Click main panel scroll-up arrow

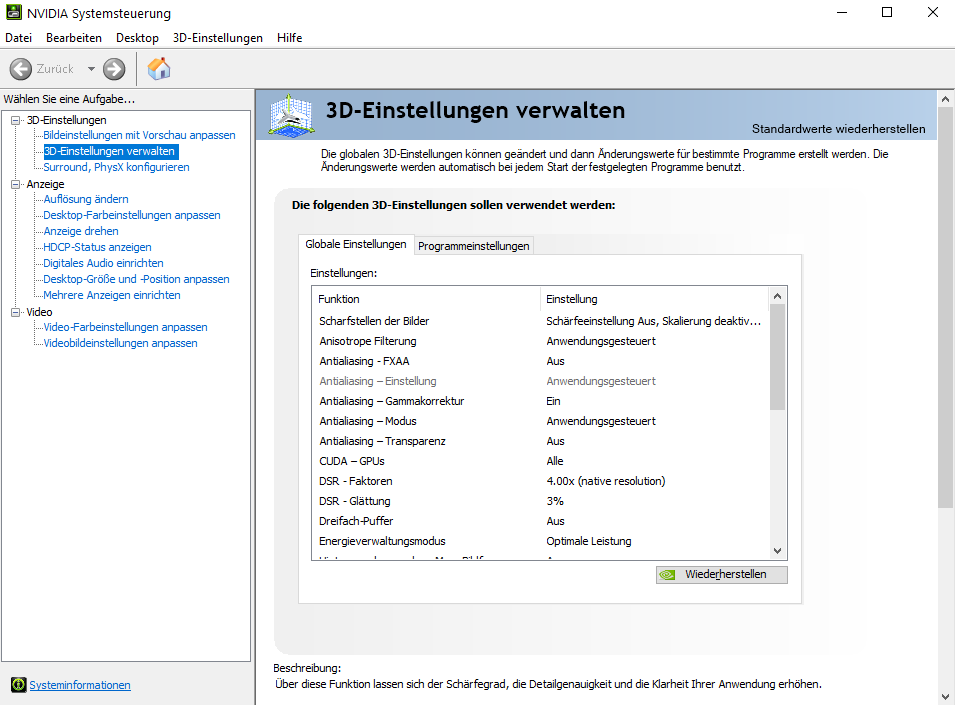point(945,99)
